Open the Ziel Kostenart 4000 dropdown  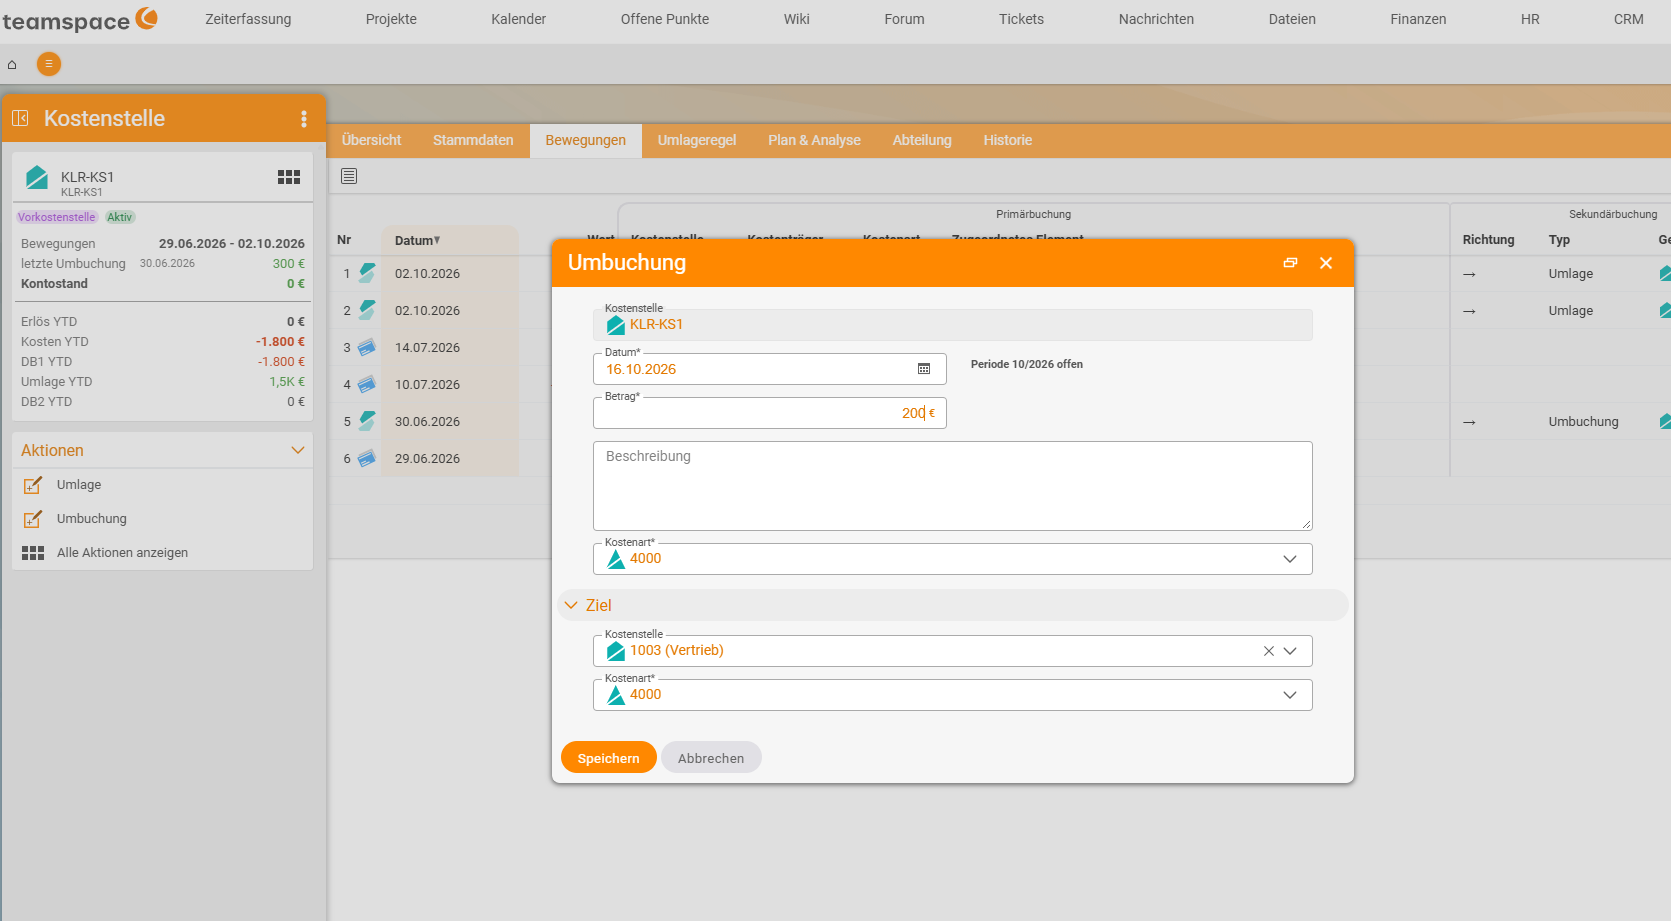[1290, 695]
